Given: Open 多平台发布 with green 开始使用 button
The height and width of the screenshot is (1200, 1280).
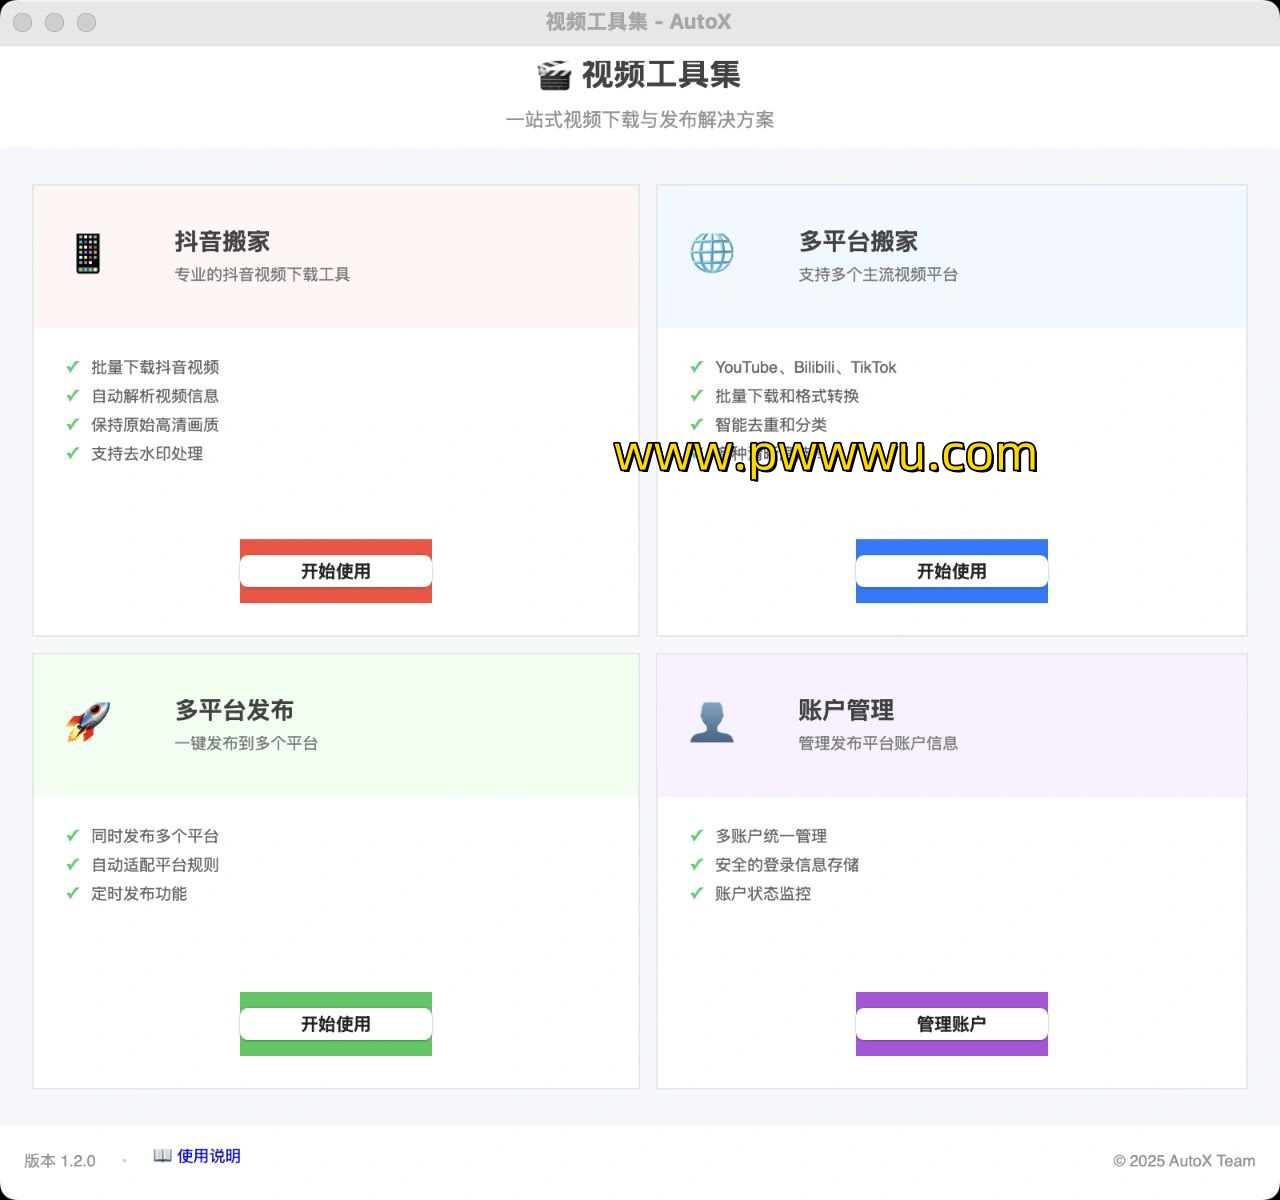Looking at the screenshot, I should point(336,1024).
